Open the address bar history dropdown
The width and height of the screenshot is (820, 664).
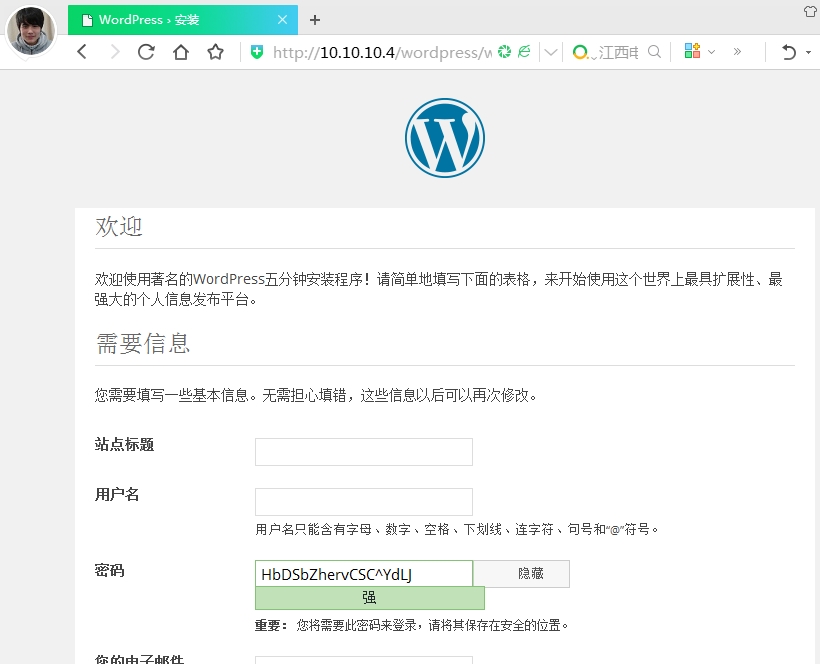(550, 52)
